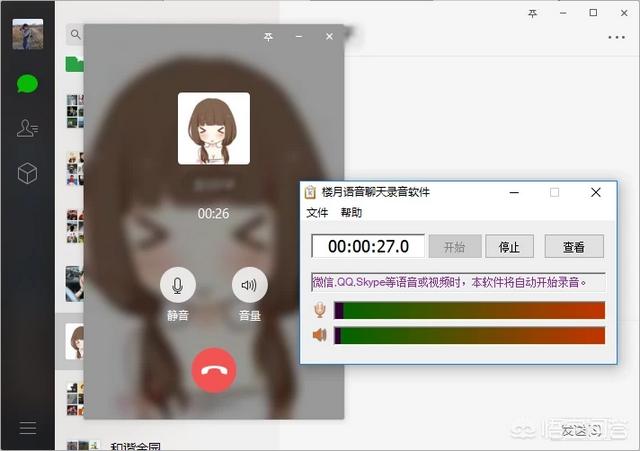The width and height of the screenshot is (640, 451).
Task: Click the recording timer display field
Action: pyautogui.click(x=368, y=246)
